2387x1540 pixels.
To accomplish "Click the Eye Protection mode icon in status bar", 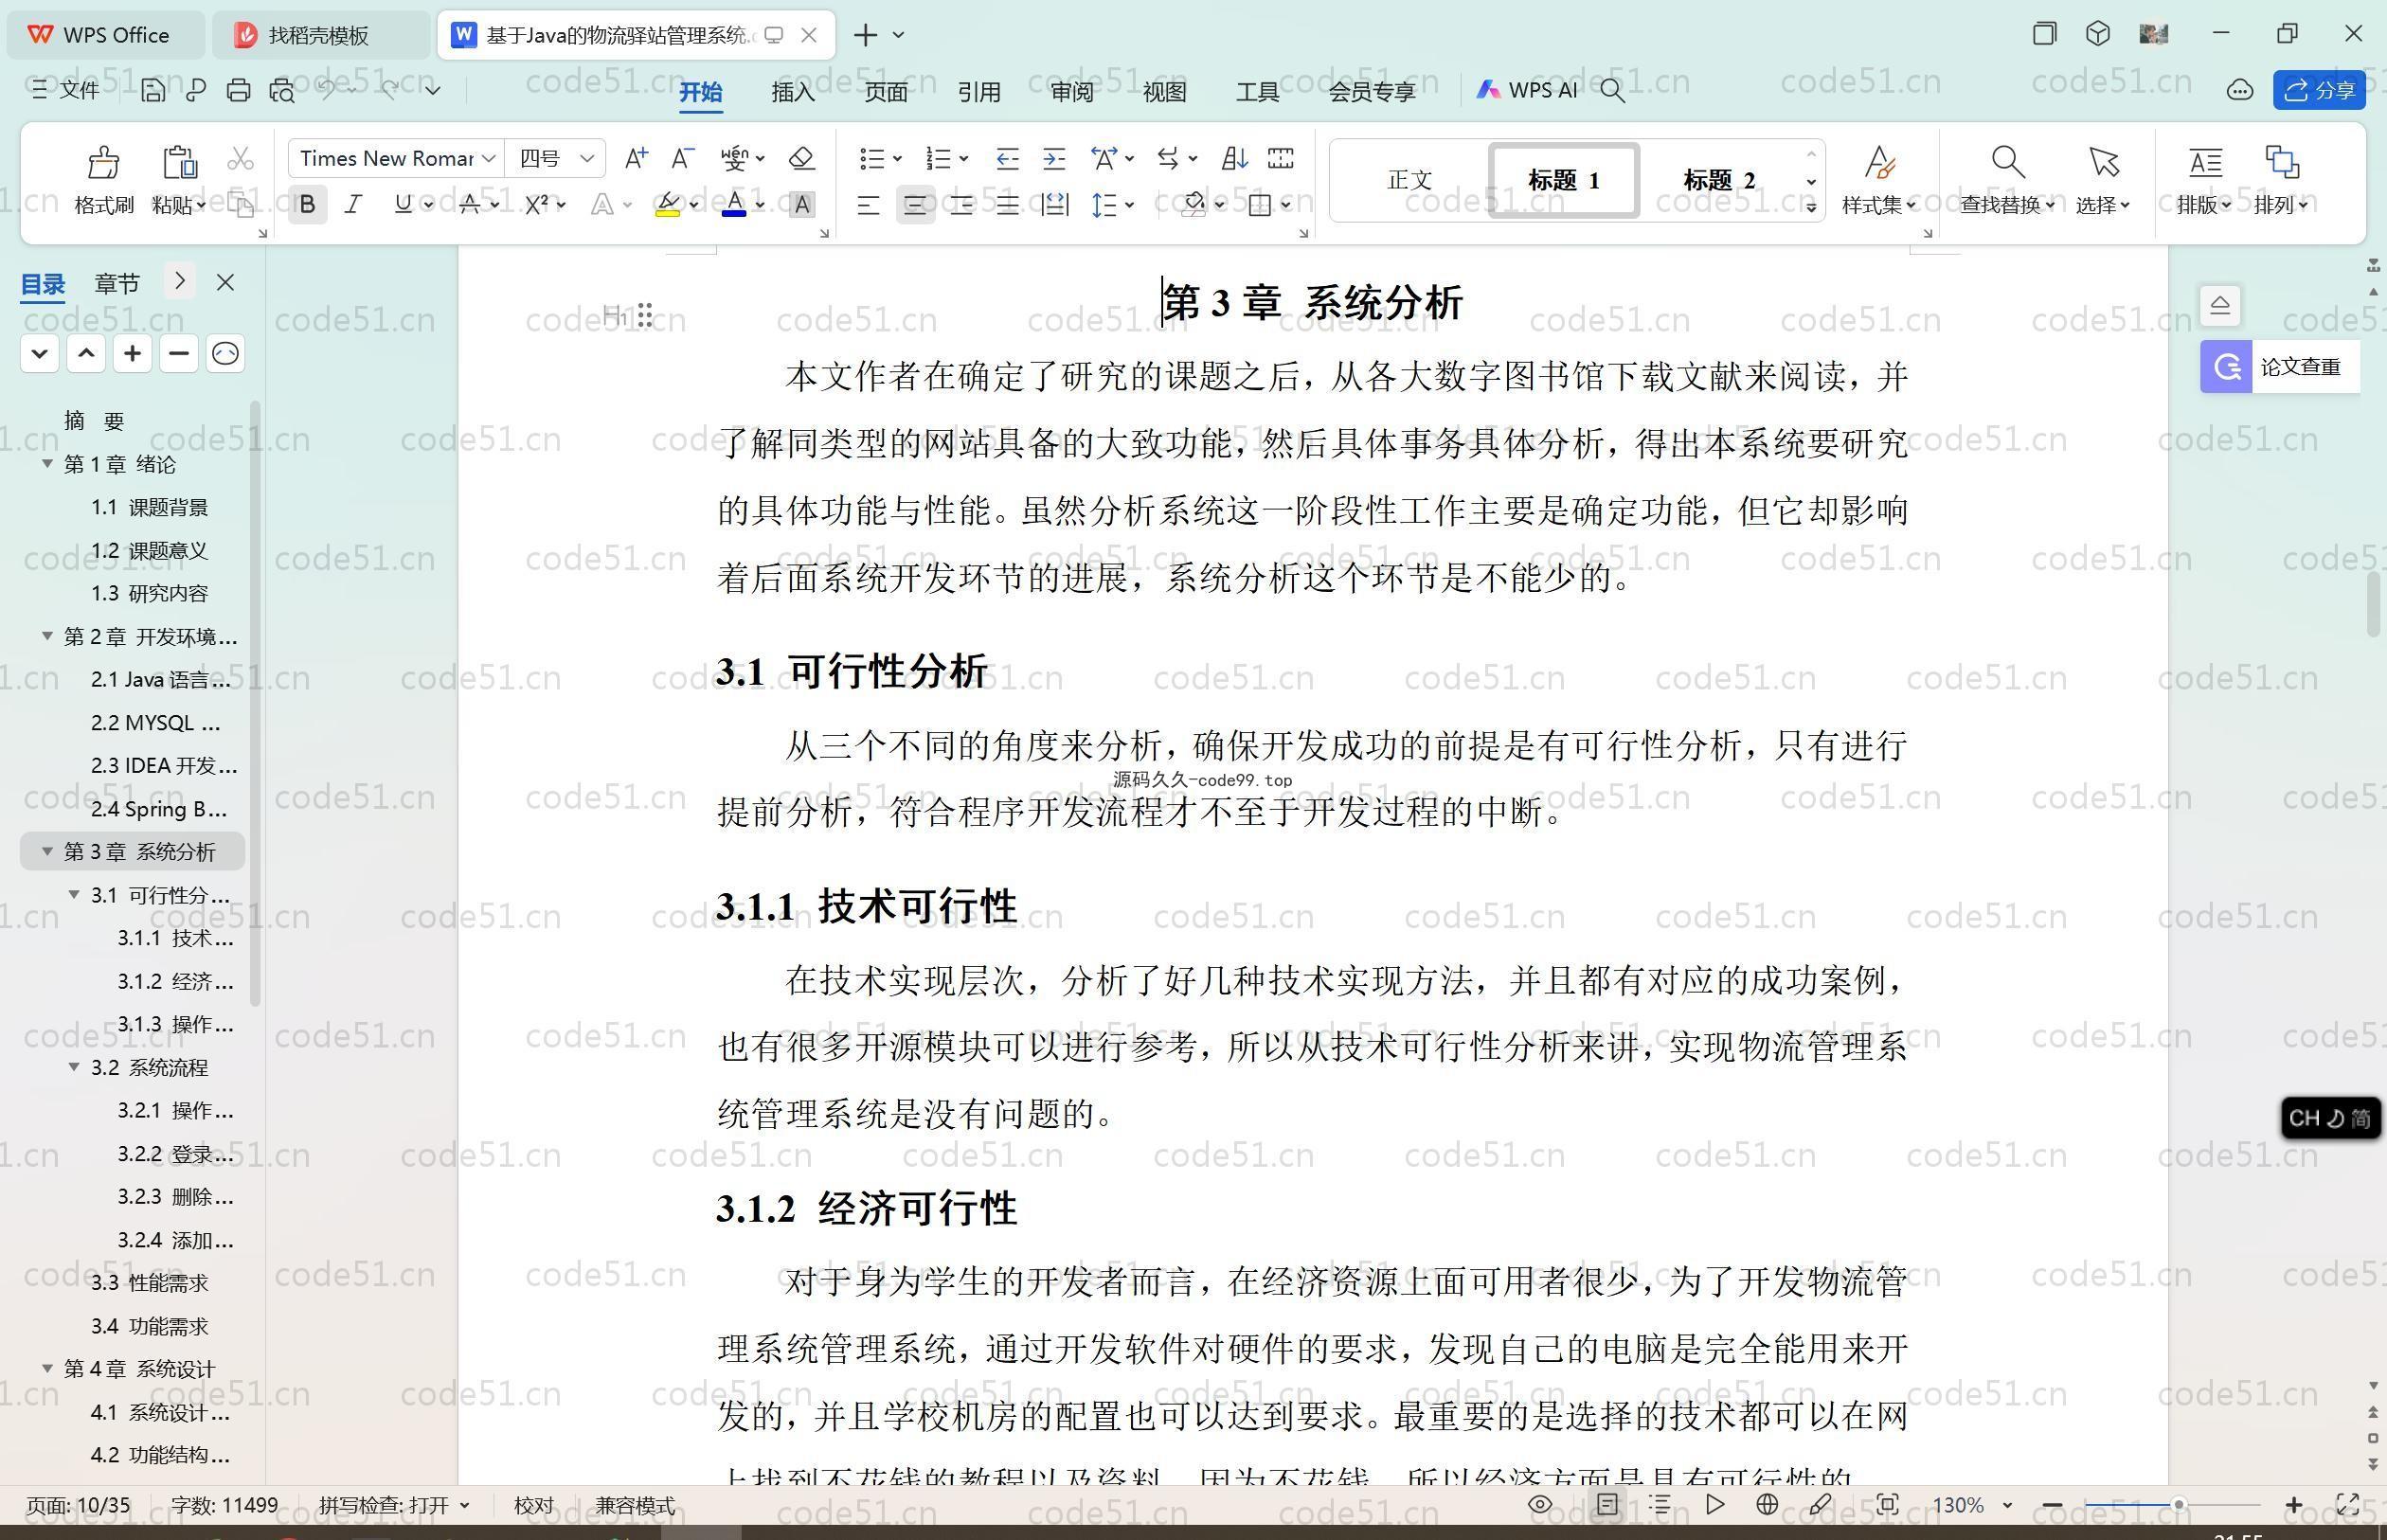I will (x=1540, y=1504).
